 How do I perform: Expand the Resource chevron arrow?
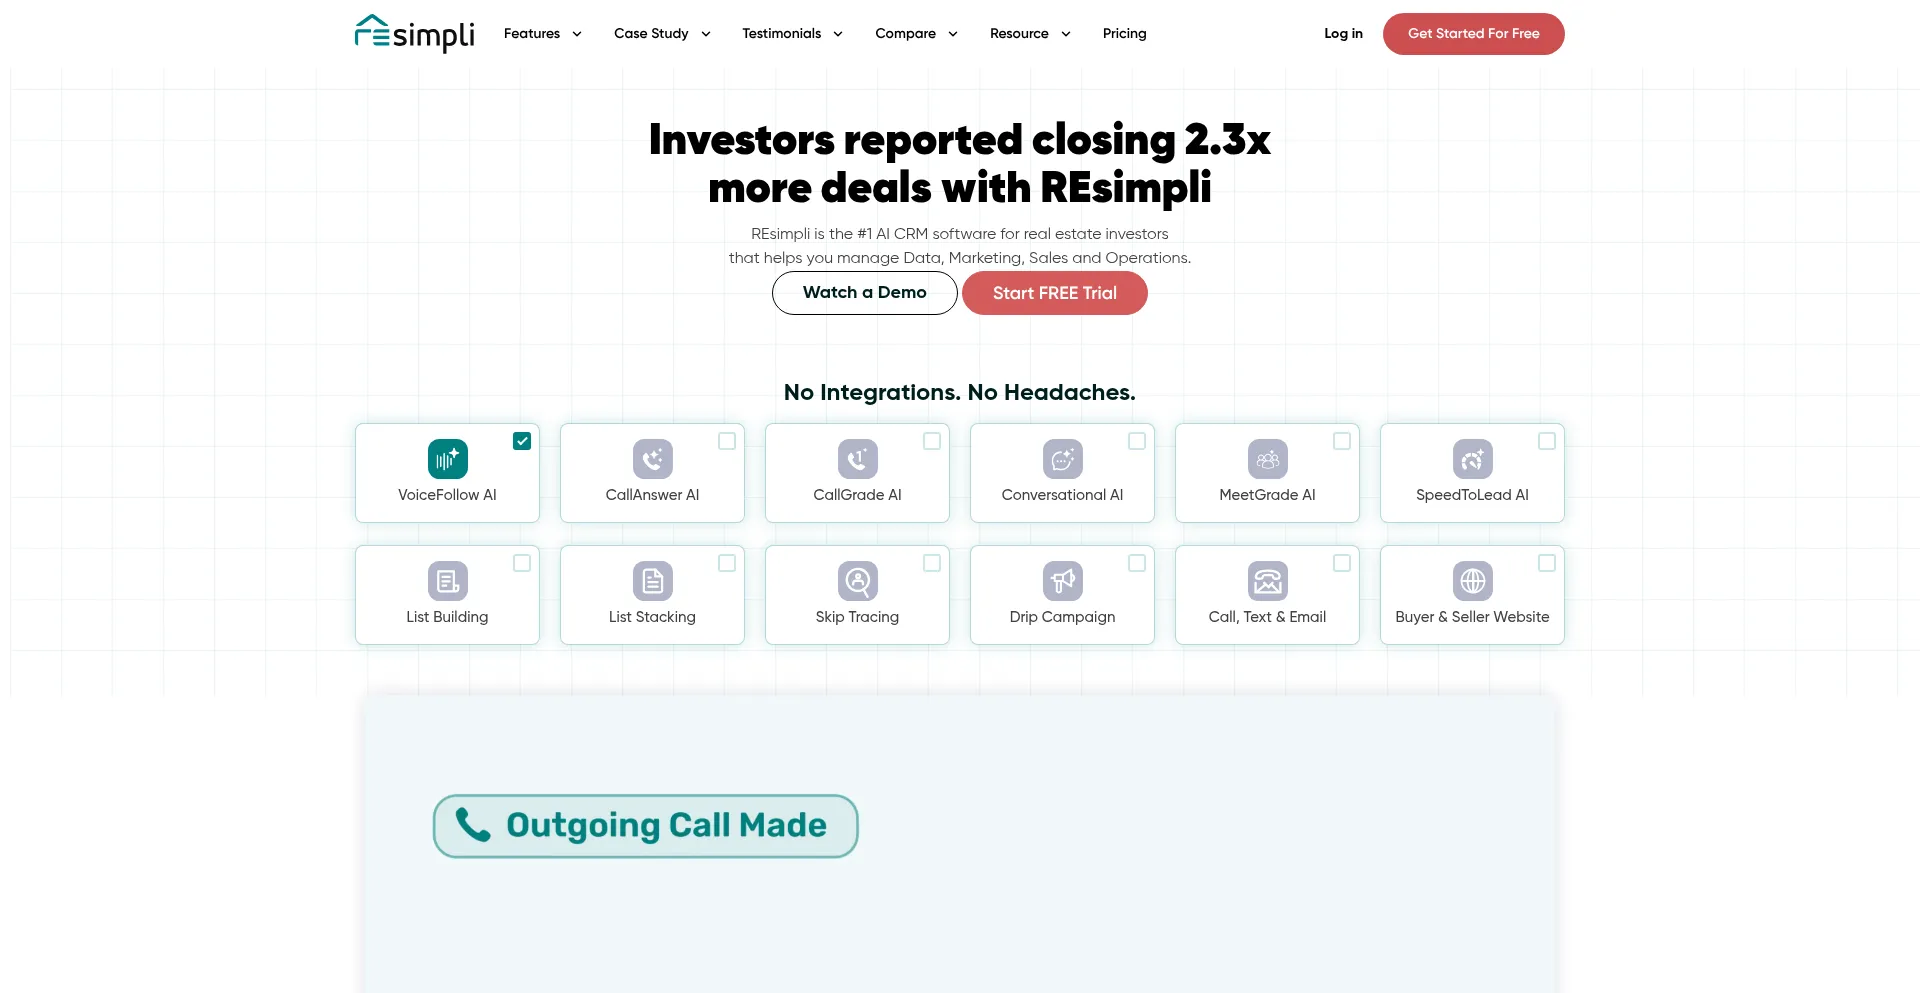[x=1066, y=34]
